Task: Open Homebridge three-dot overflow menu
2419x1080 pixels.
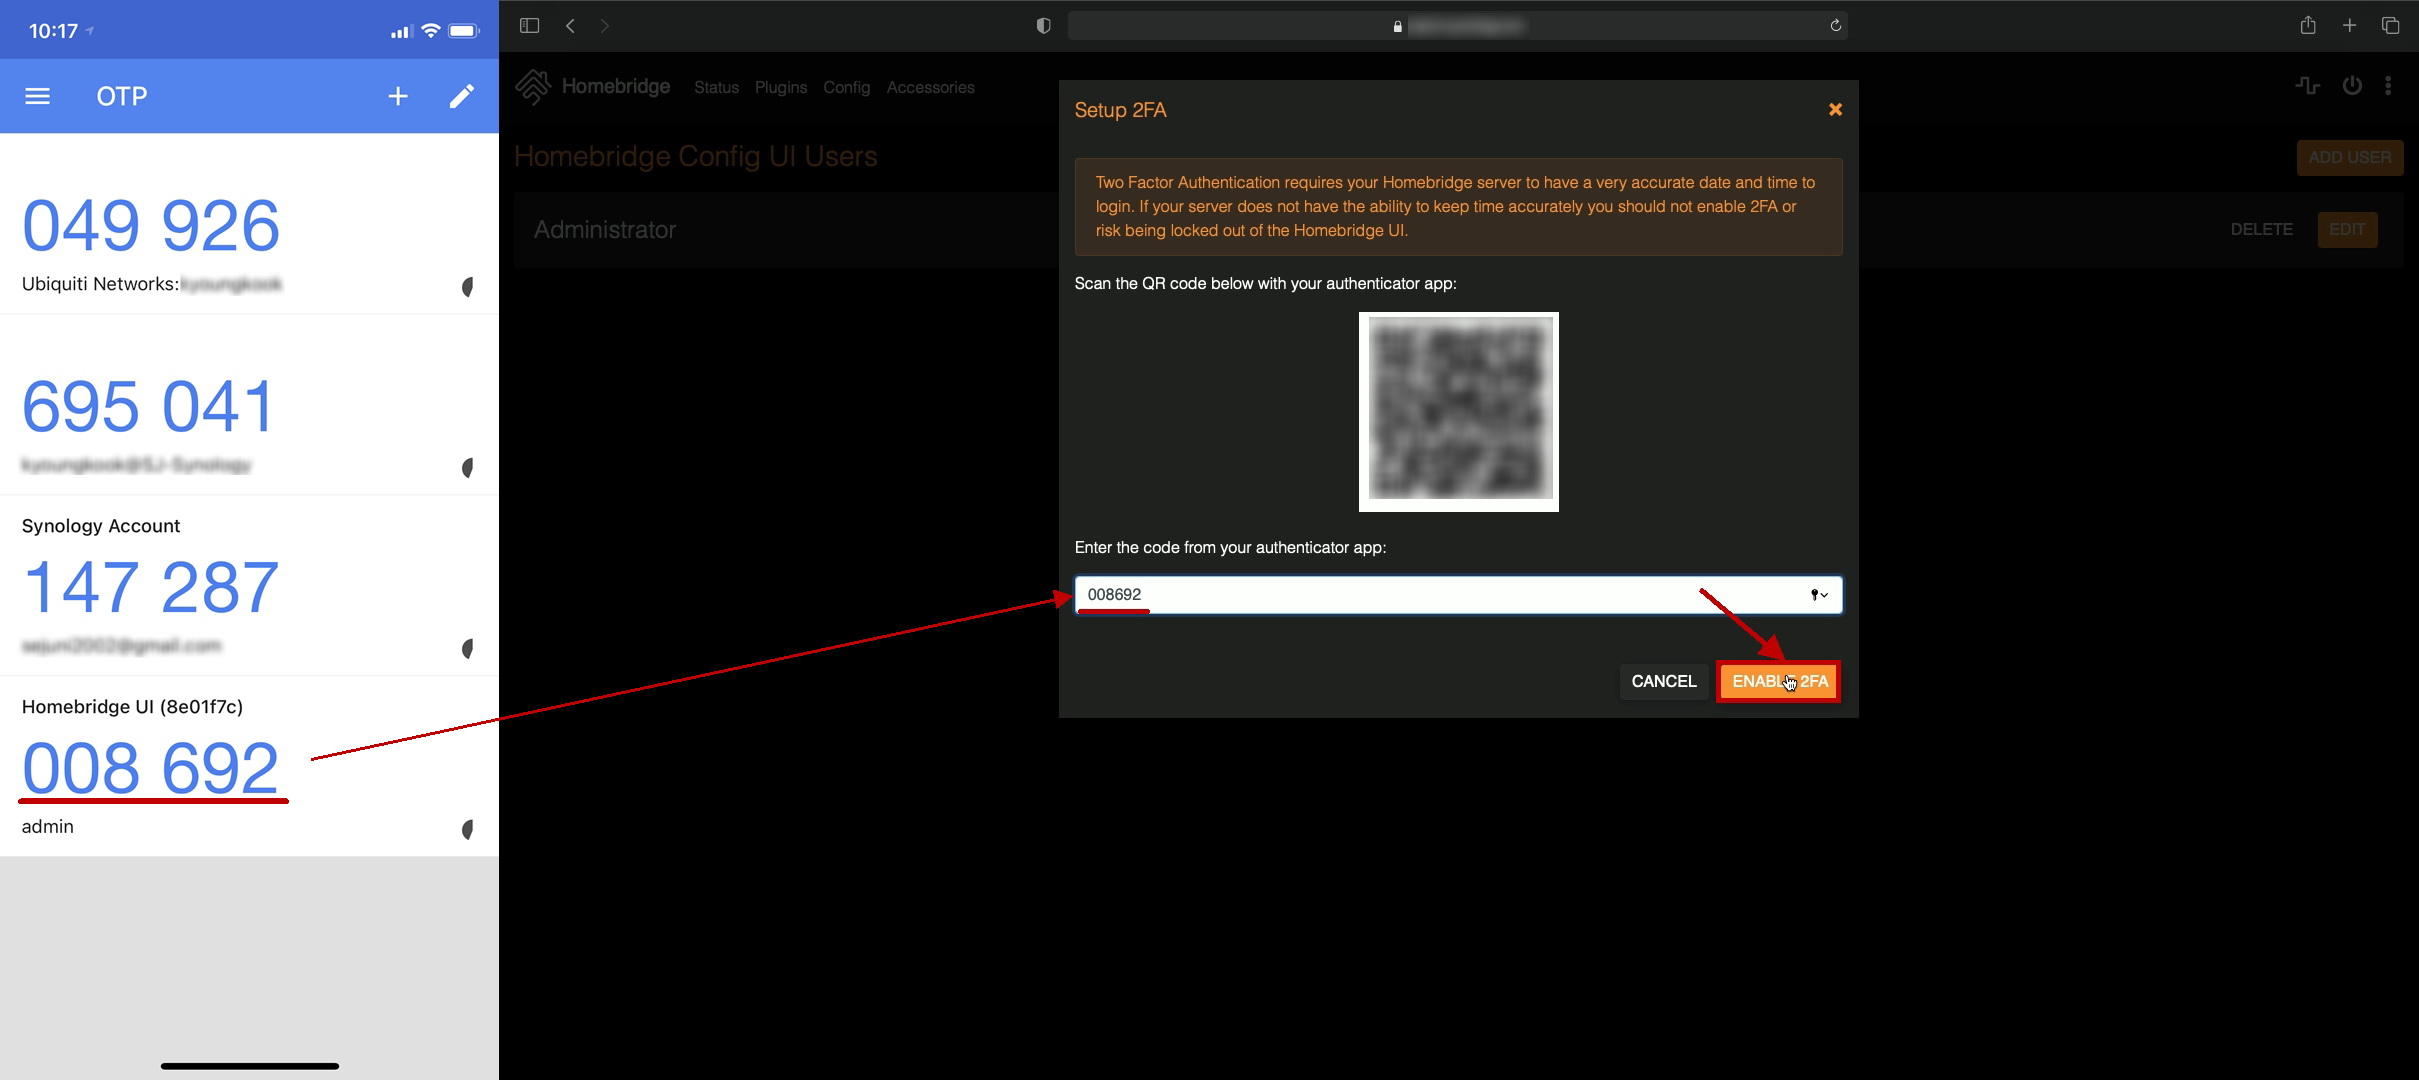Action: click(2388, 87)
